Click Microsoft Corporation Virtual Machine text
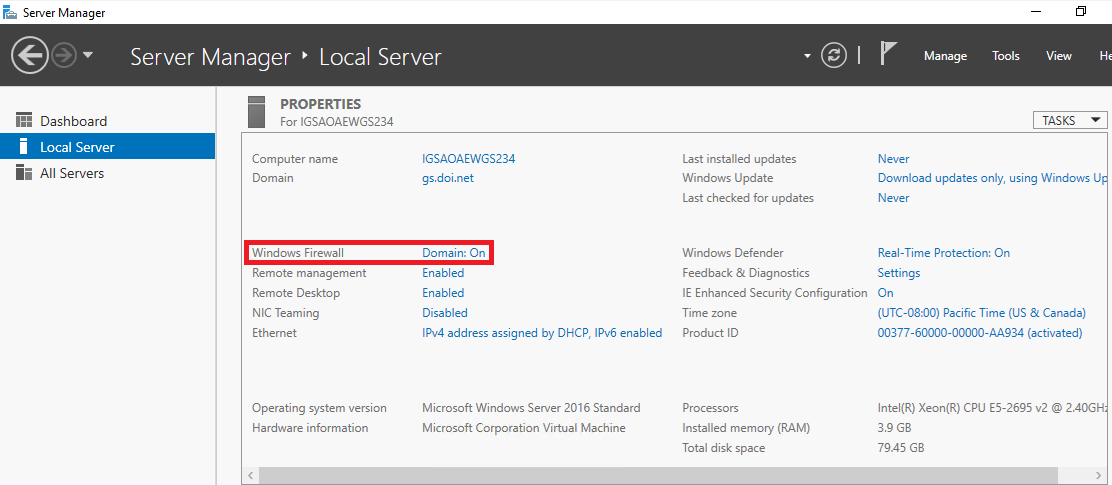Screen dimensions: 1112x485 524,428
